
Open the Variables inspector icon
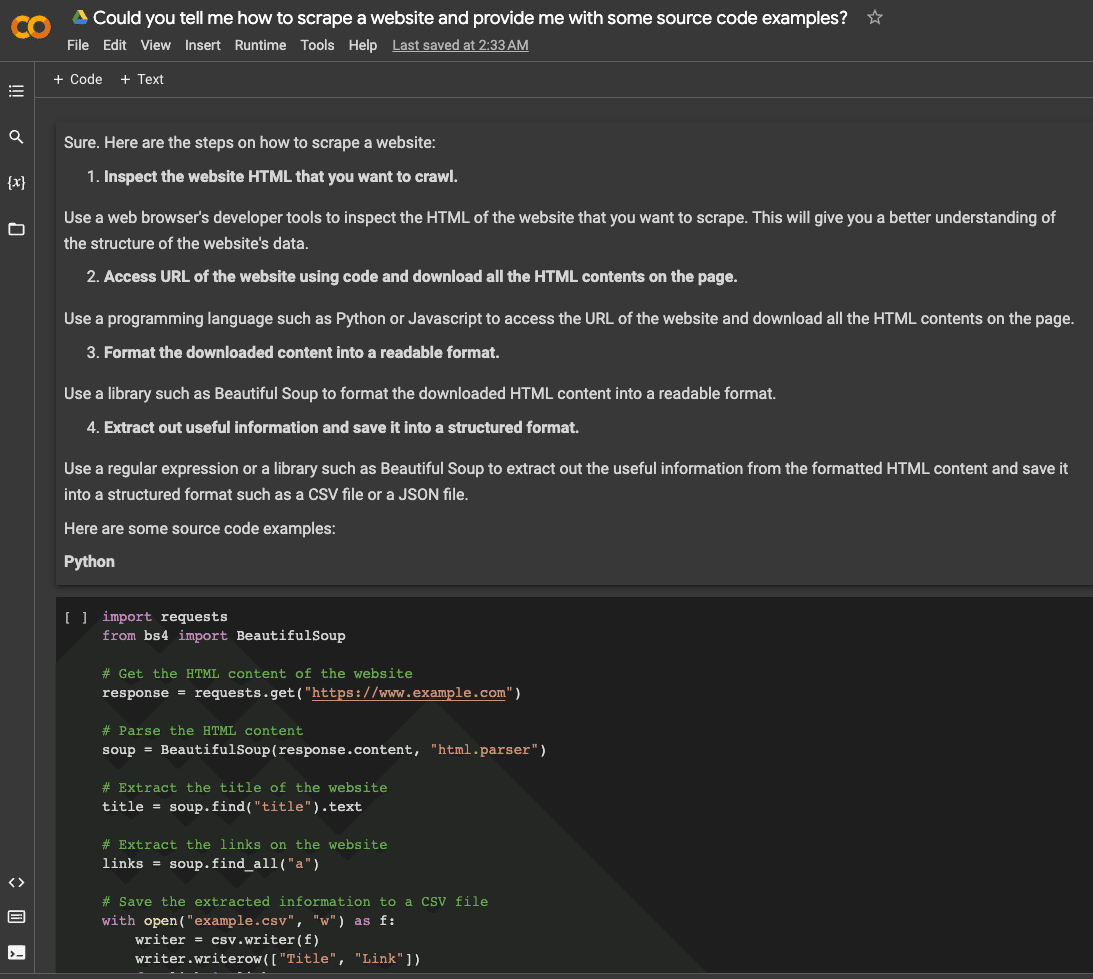[16, 183]
